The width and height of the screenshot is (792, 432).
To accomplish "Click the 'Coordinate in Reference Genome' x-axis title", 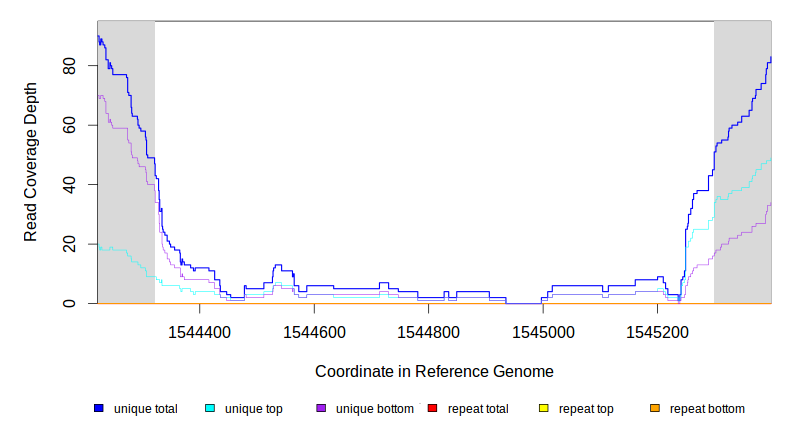I will pyautogui.click(x=434, y=371).
